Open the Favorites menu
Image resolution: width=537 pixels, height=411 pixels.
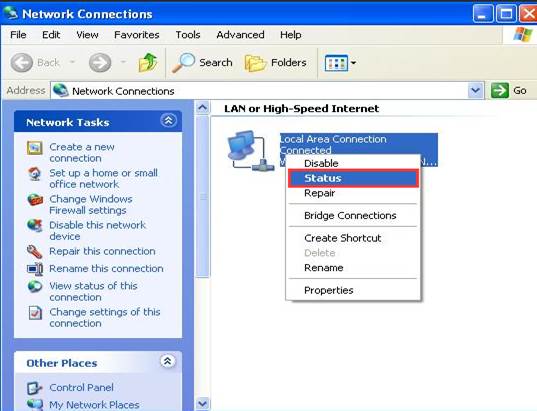(137, 35)
